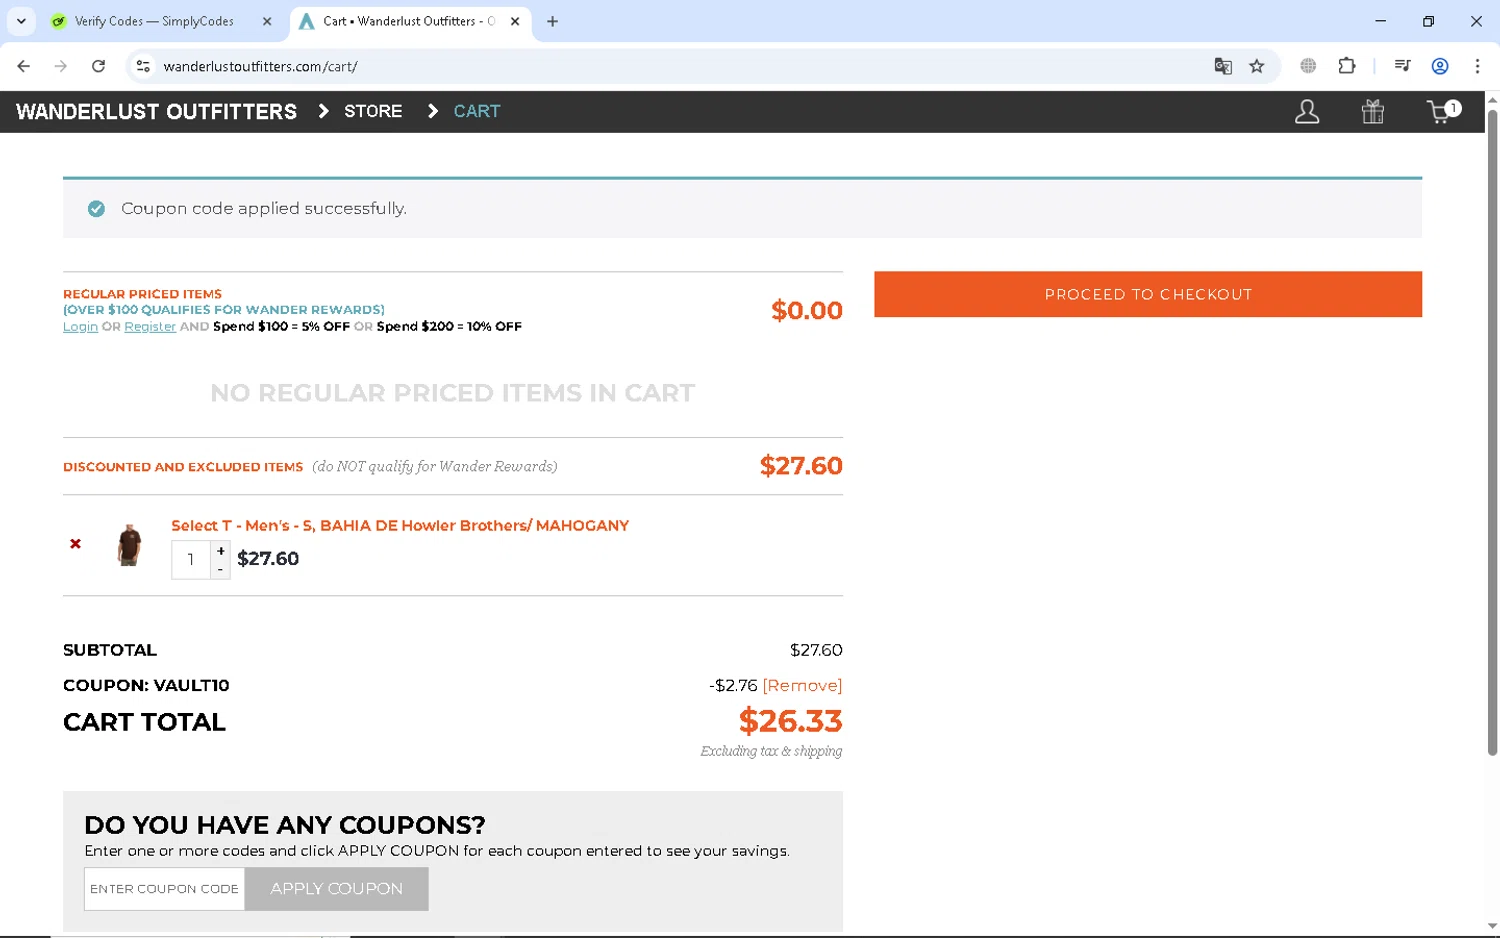This screenshot has width=1500, height=938.
Task: Click Proceed to Checkout button
Action: [1148, 294]
